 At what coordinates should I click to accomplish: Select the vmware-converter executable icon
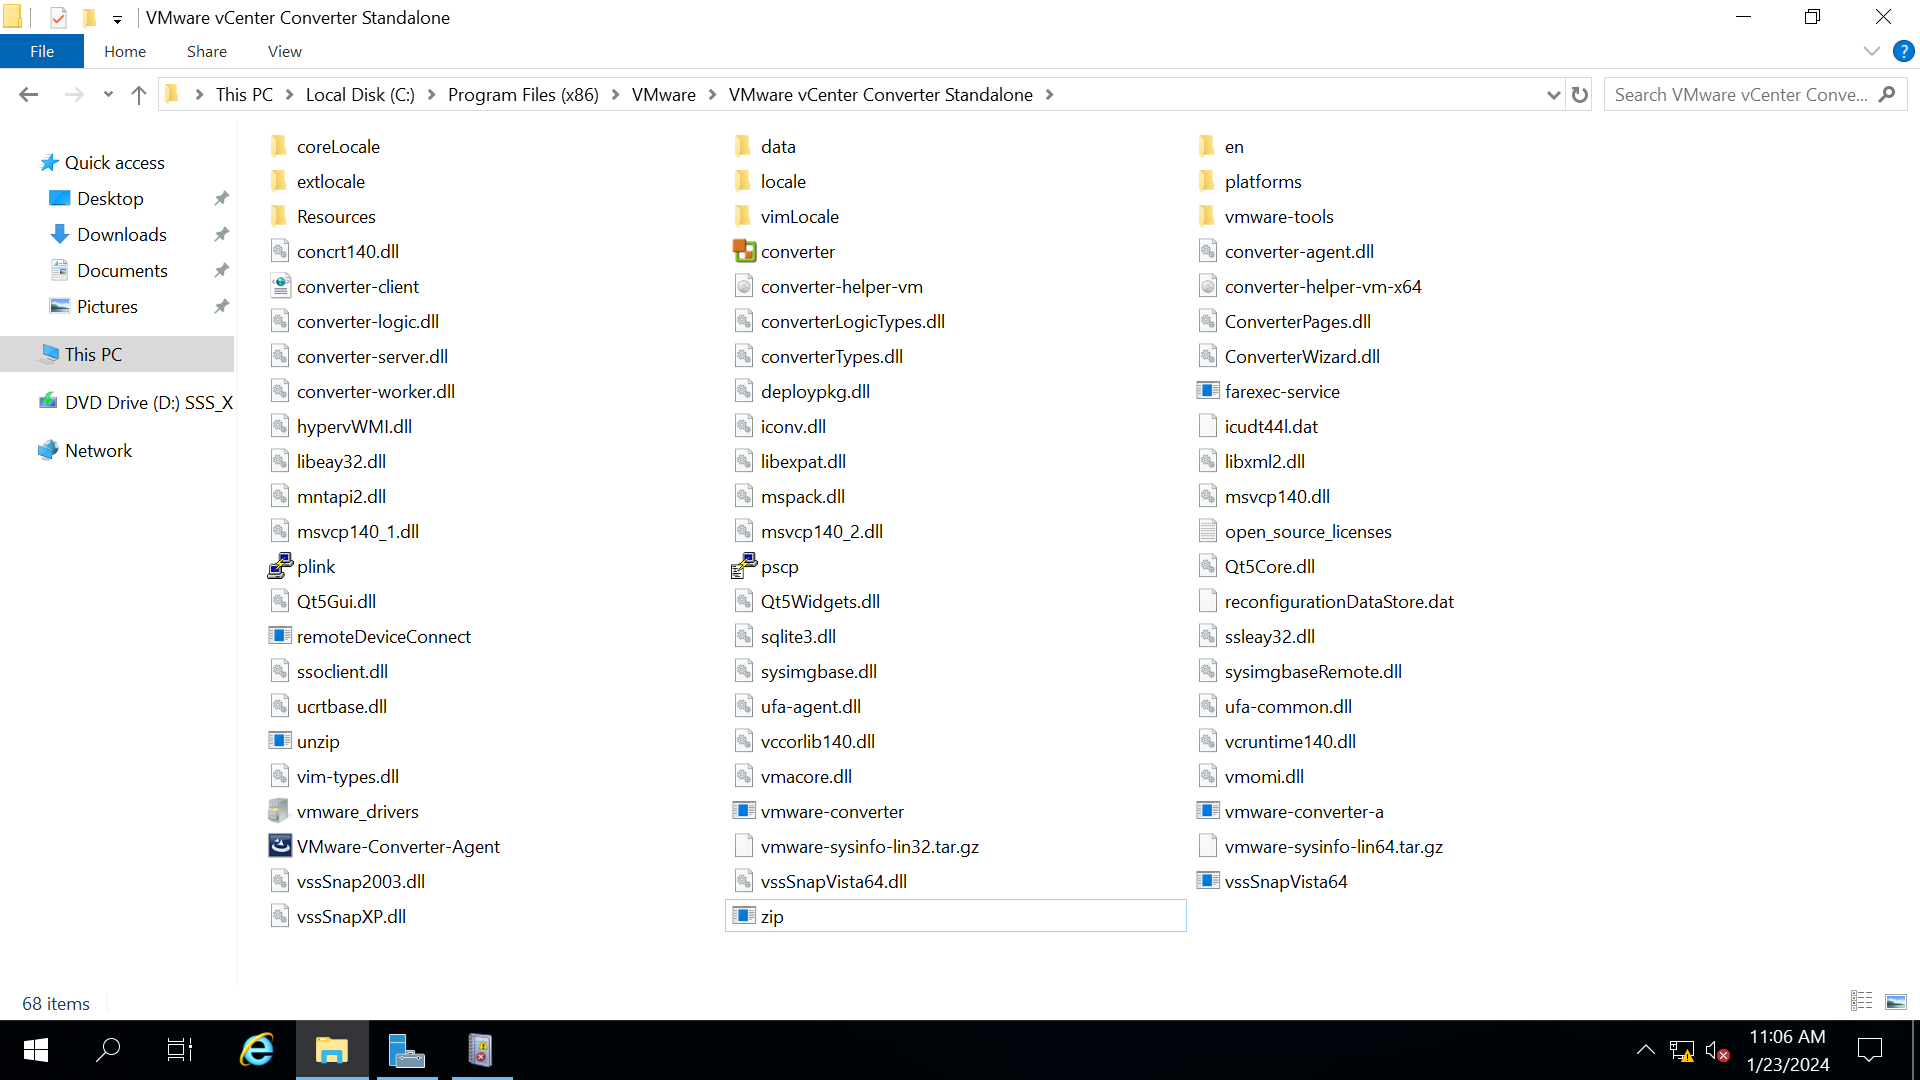(x=744, y=811)
